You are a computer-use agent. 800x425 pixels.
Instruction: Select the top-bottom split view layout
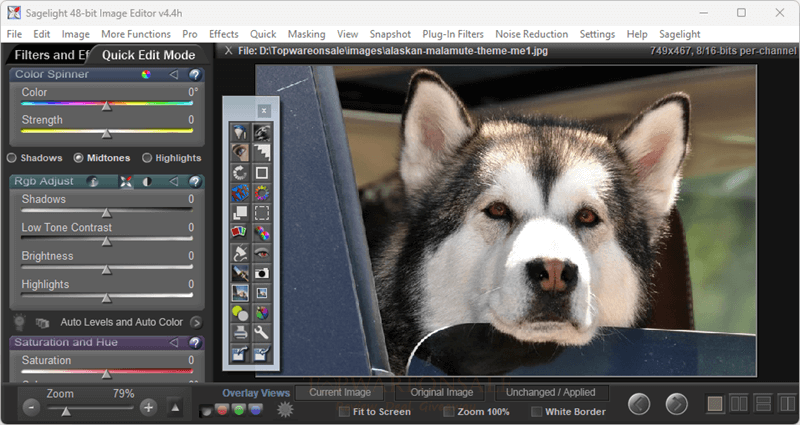coord(763,404)
